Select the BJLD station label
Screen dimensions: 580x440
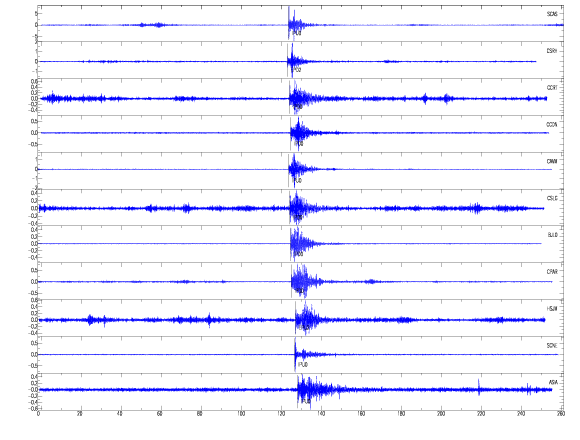point(553,235)
